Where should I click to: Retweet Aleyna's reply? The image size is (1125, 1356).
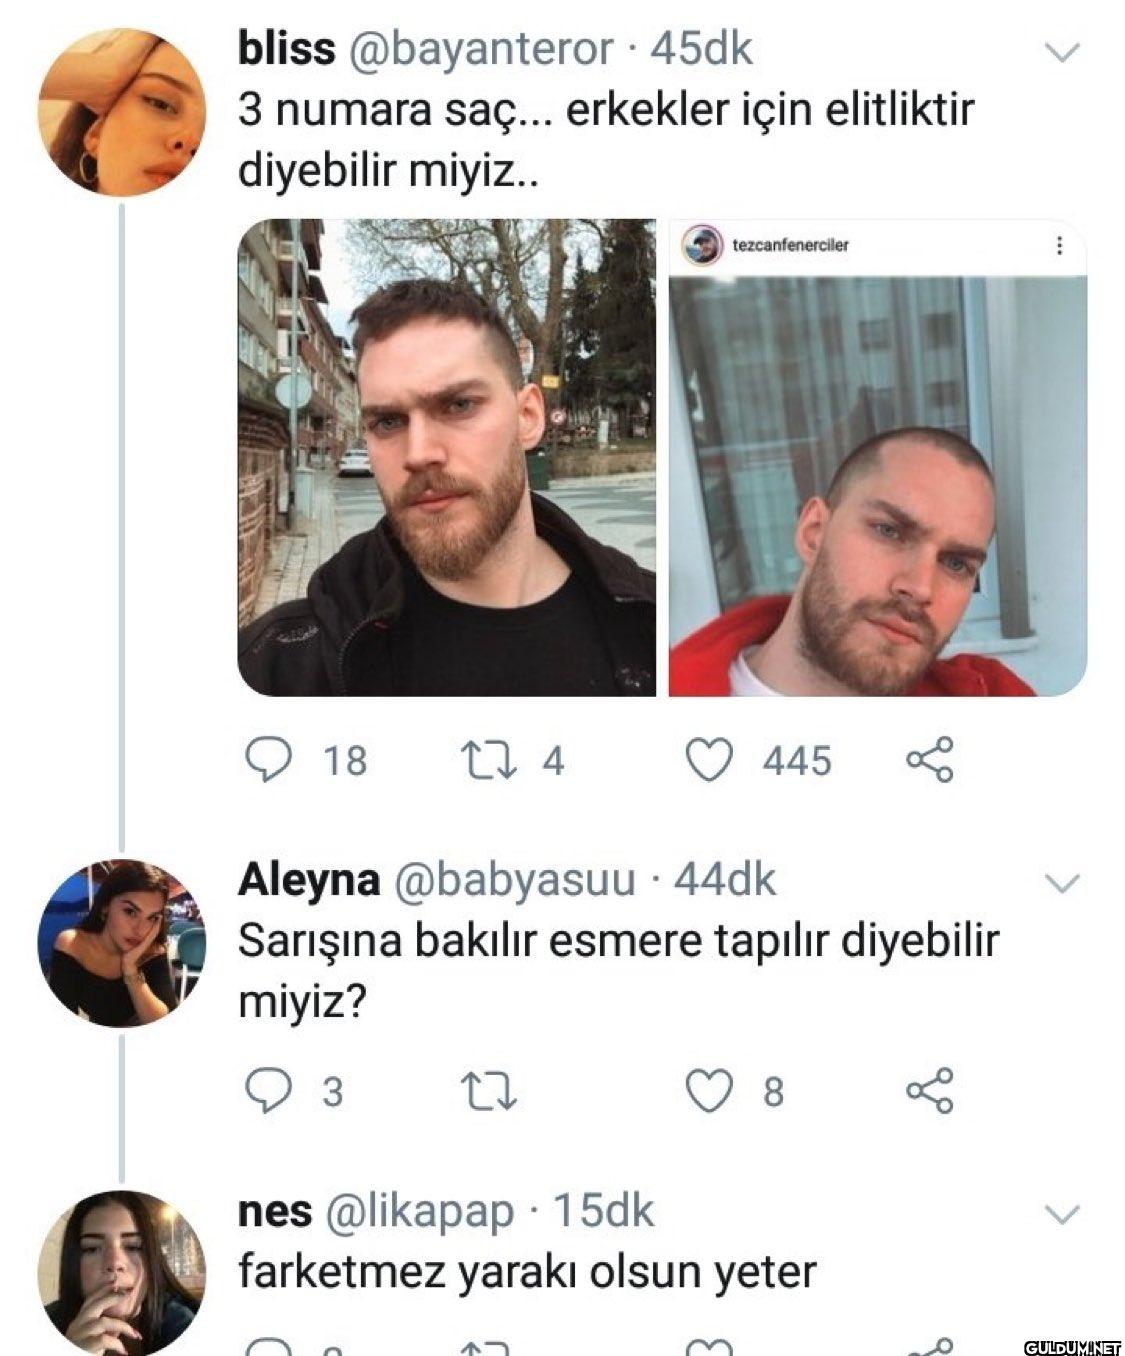[x=492, y=1090]
